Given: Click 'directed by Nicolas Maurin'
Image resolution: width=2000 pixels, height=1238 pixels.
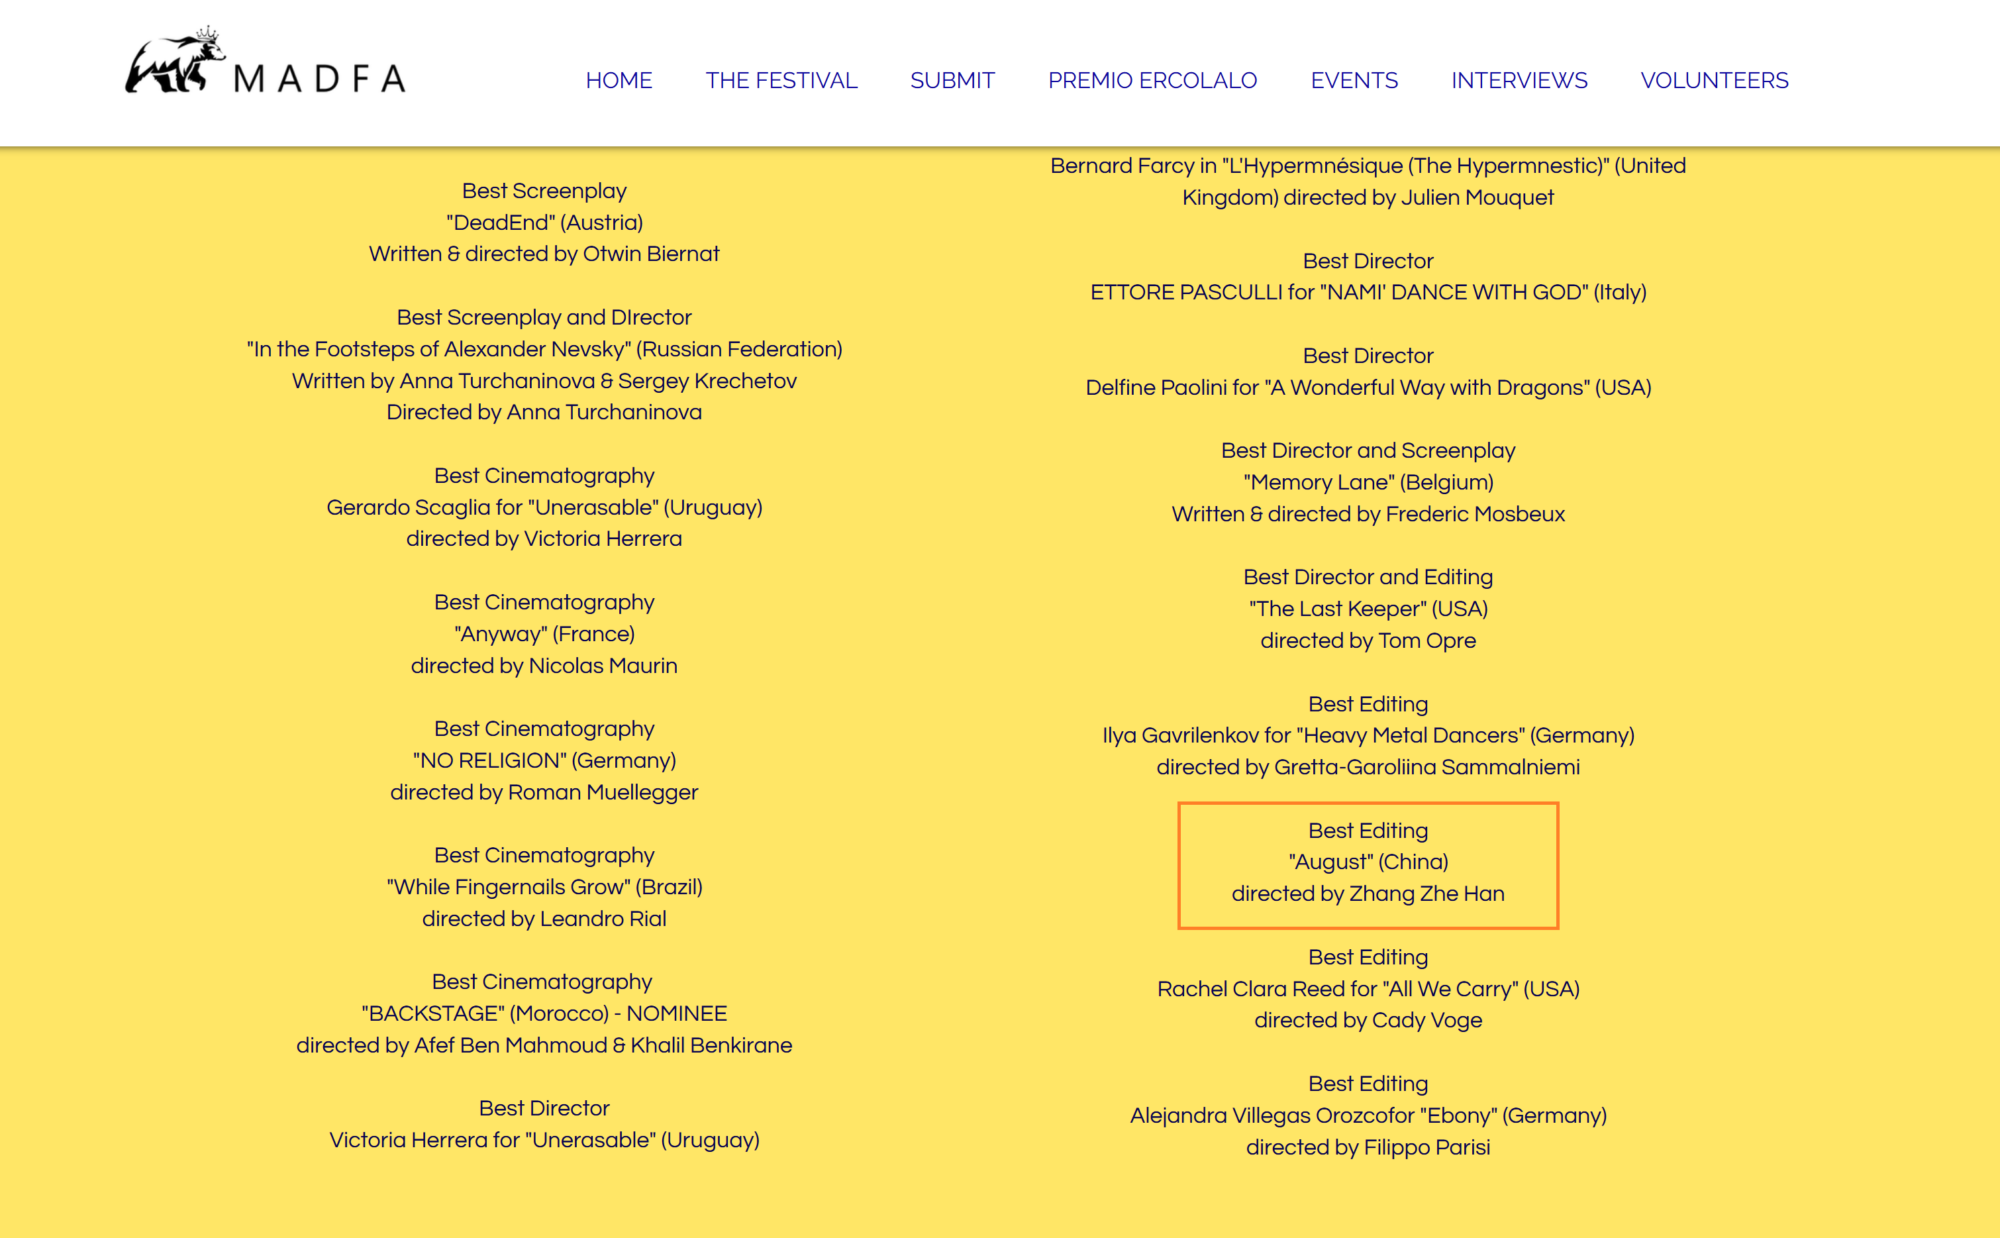Looking at the screenshot, I should point(544,666).
